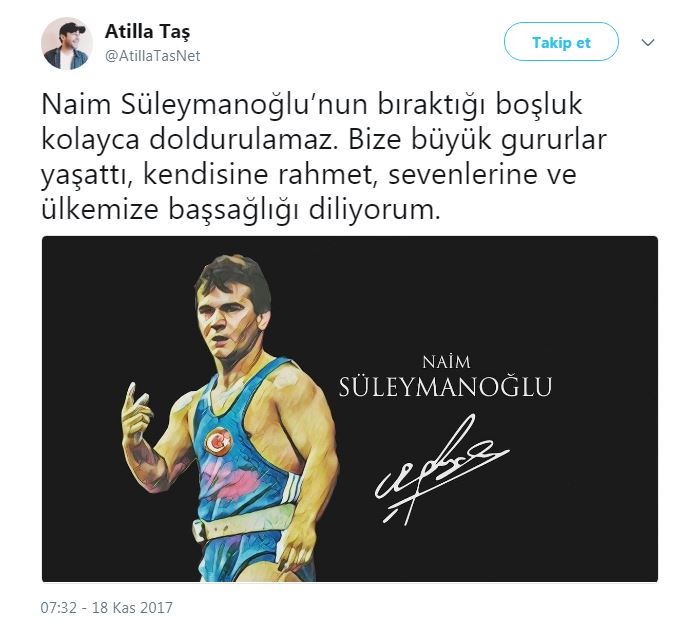Select 'ülkemize başsağlığı diliyorum' closing line

tap(241, 210)
